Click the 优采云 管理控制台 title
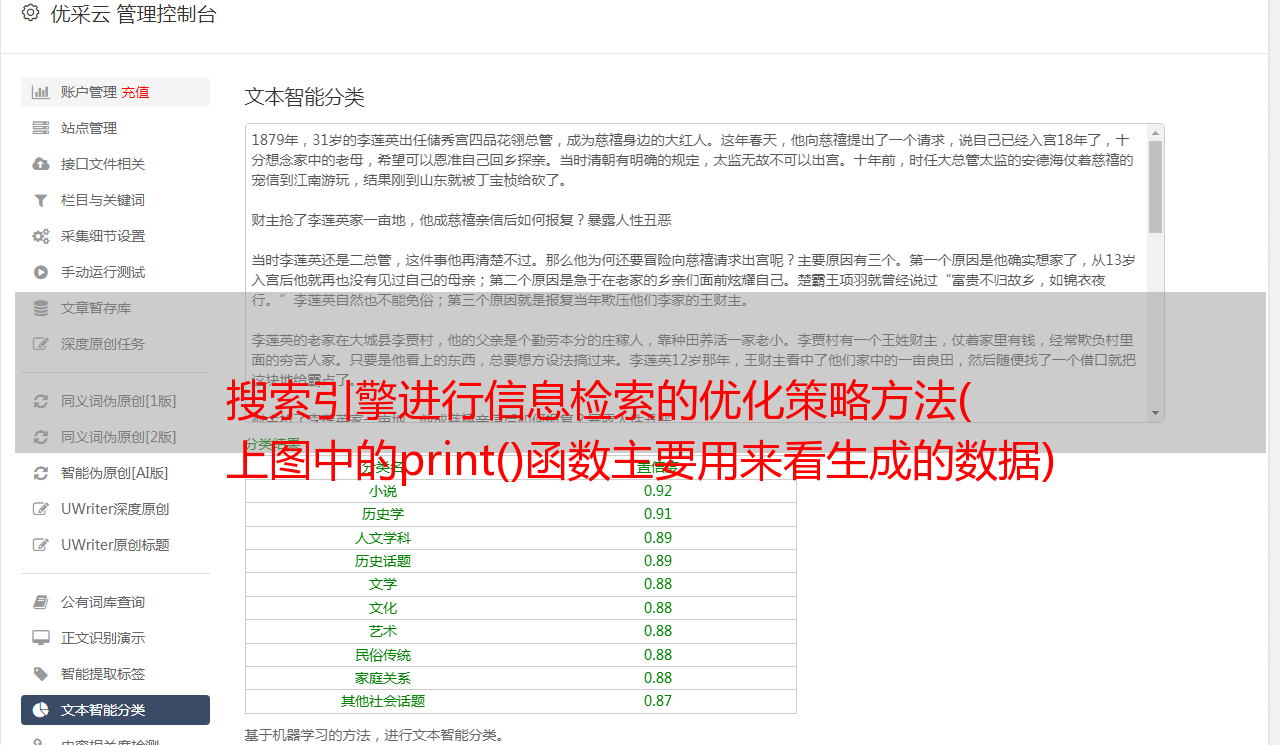Image resolution: width=1280 pixels, height=745 pixels. click(x=133, y=14)
